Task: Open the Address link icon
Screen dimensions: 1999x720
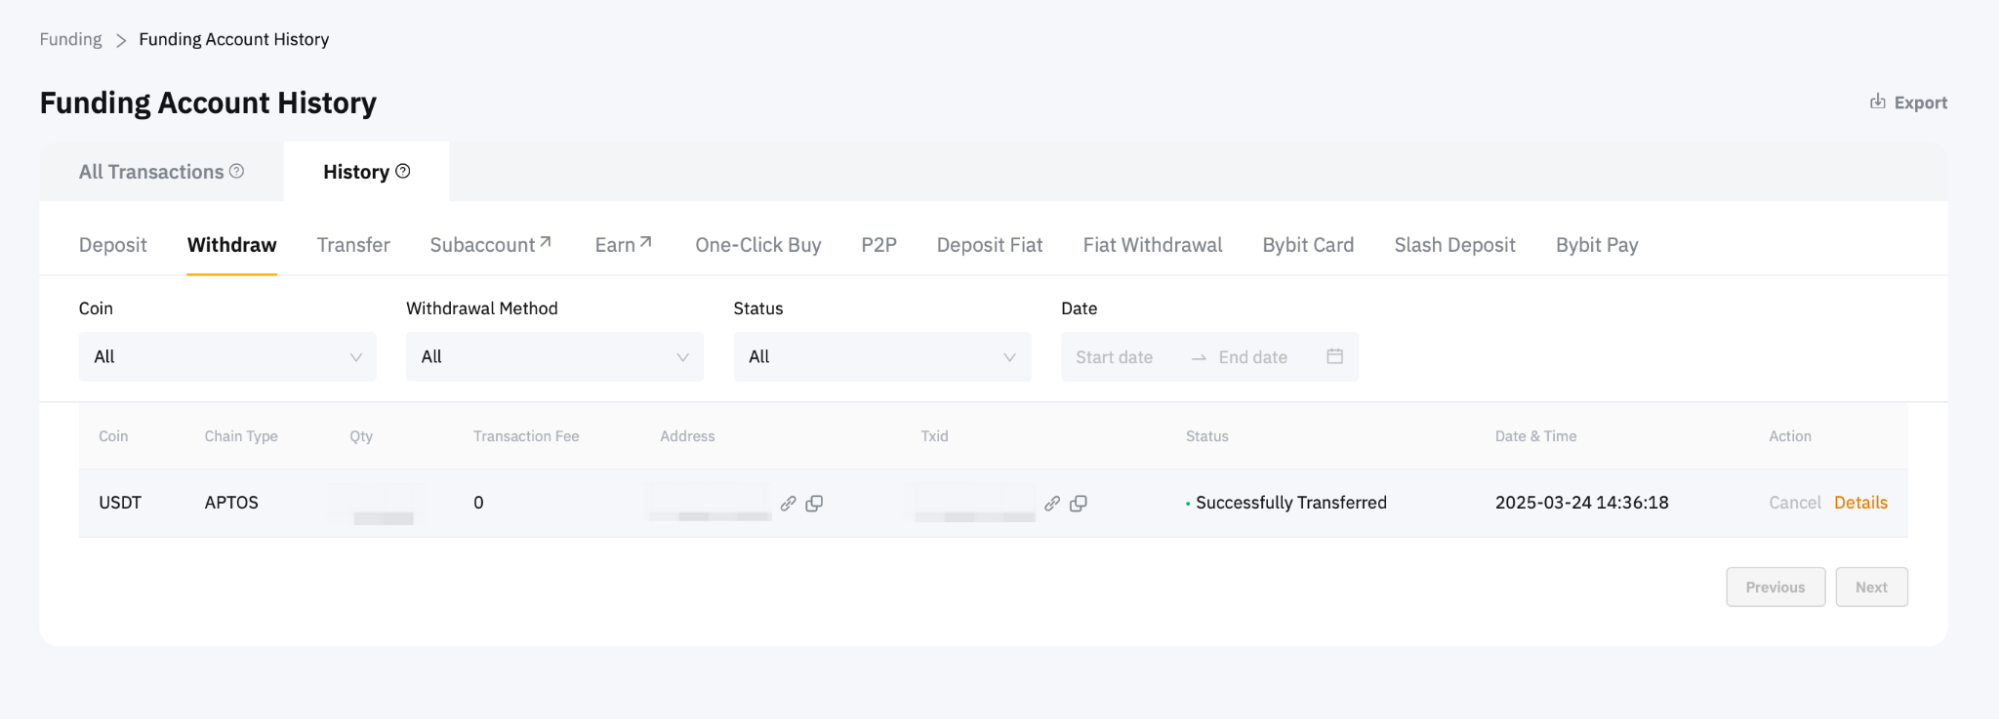Action: click(x=788, y=503)
